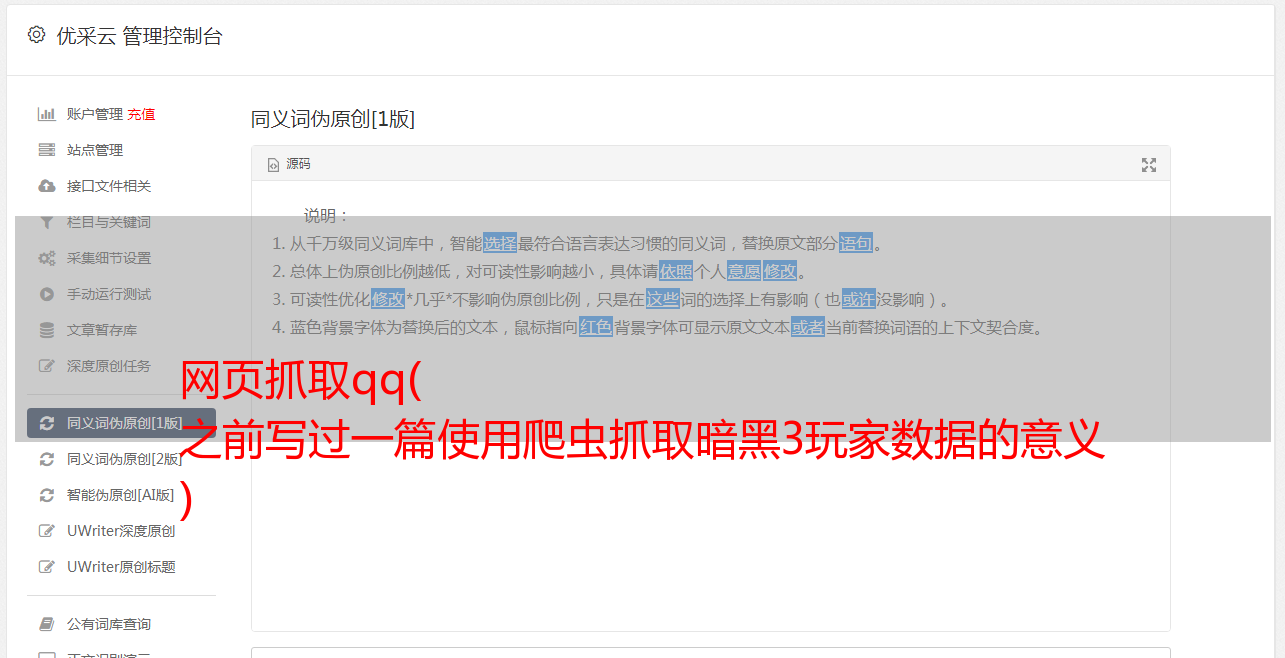Click the refresh icon for 同义词伪原创[2版]

(46, 459)
